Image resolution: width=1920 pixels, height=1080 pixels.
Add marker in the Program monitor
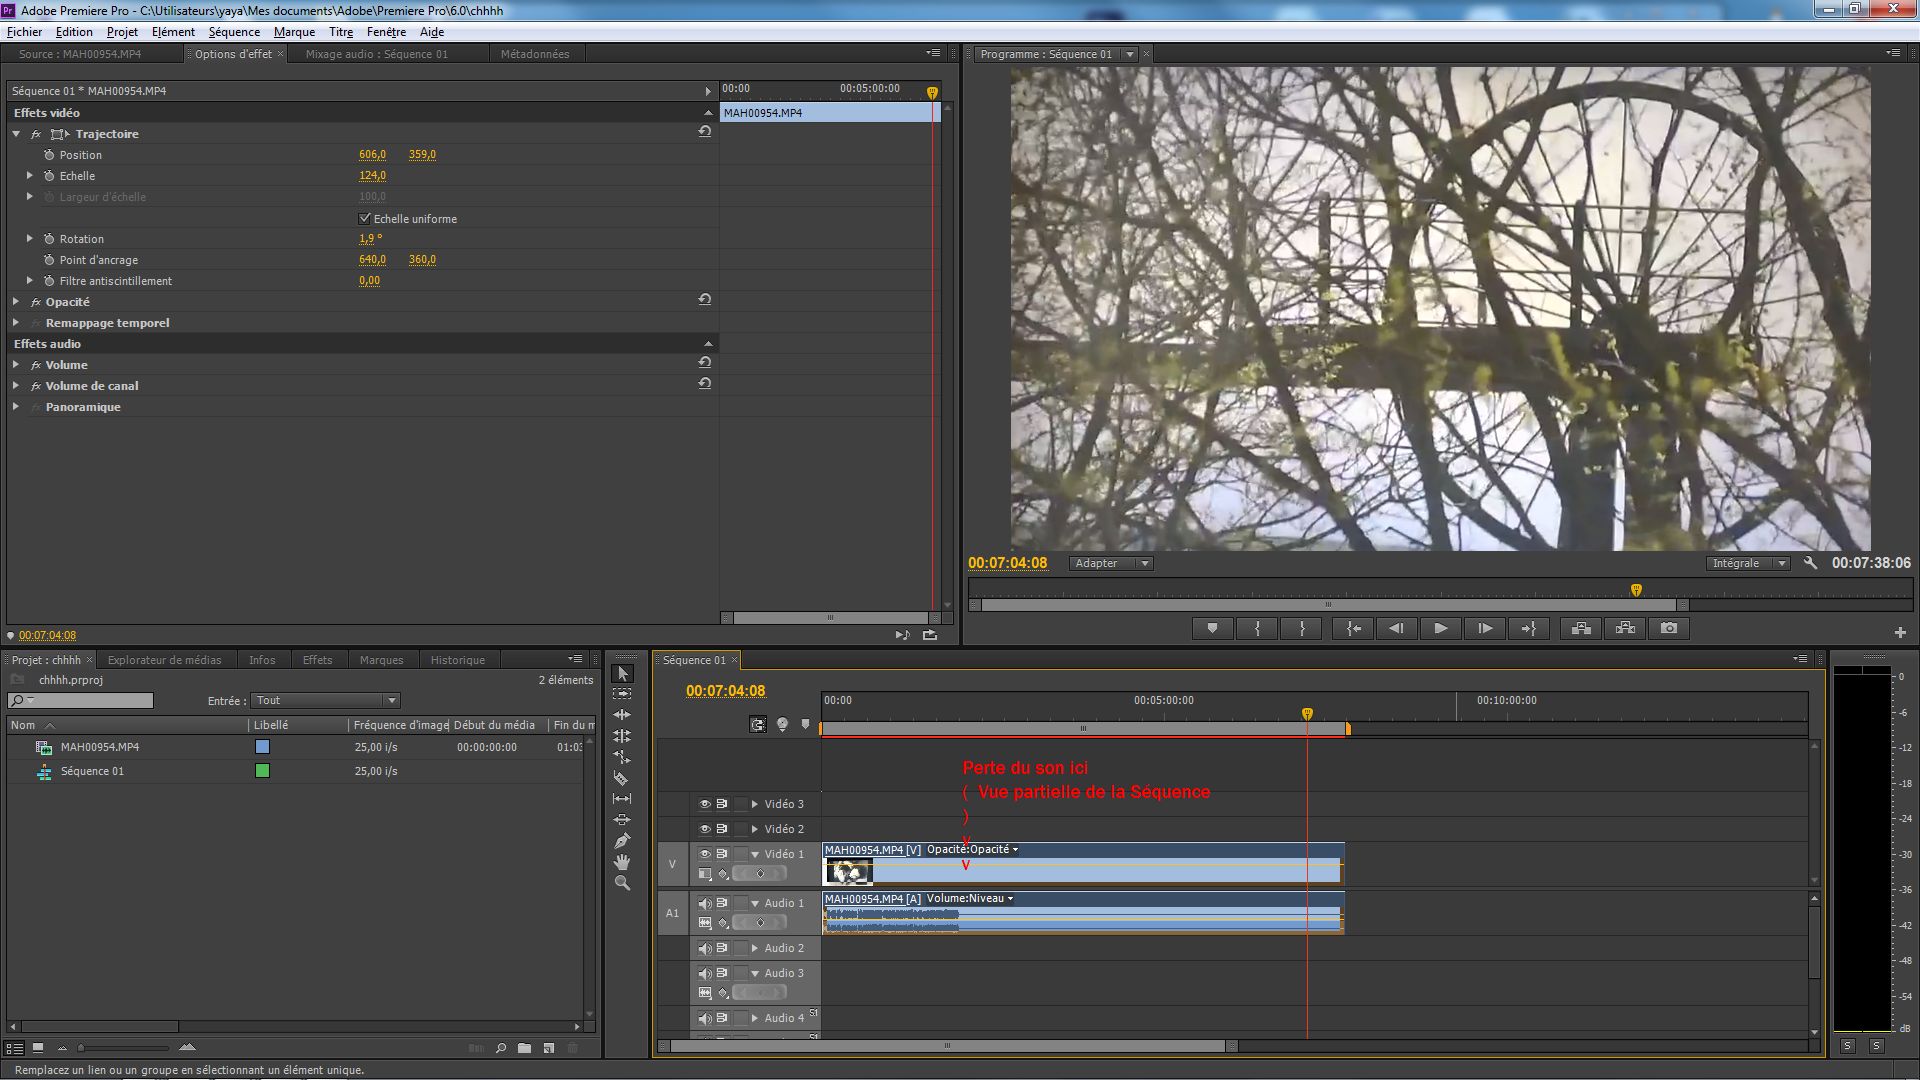pos(1213,628)
